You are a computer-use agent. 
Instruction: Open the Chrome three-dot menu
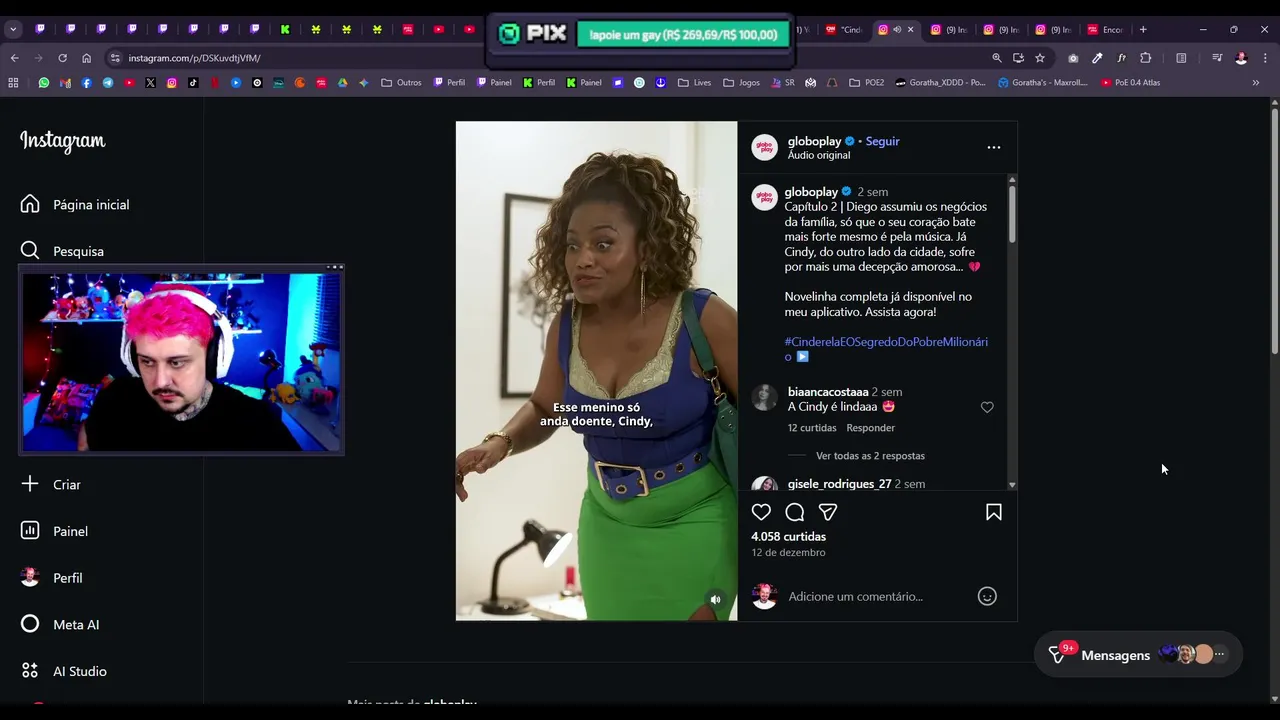(x=1264, y=58)
